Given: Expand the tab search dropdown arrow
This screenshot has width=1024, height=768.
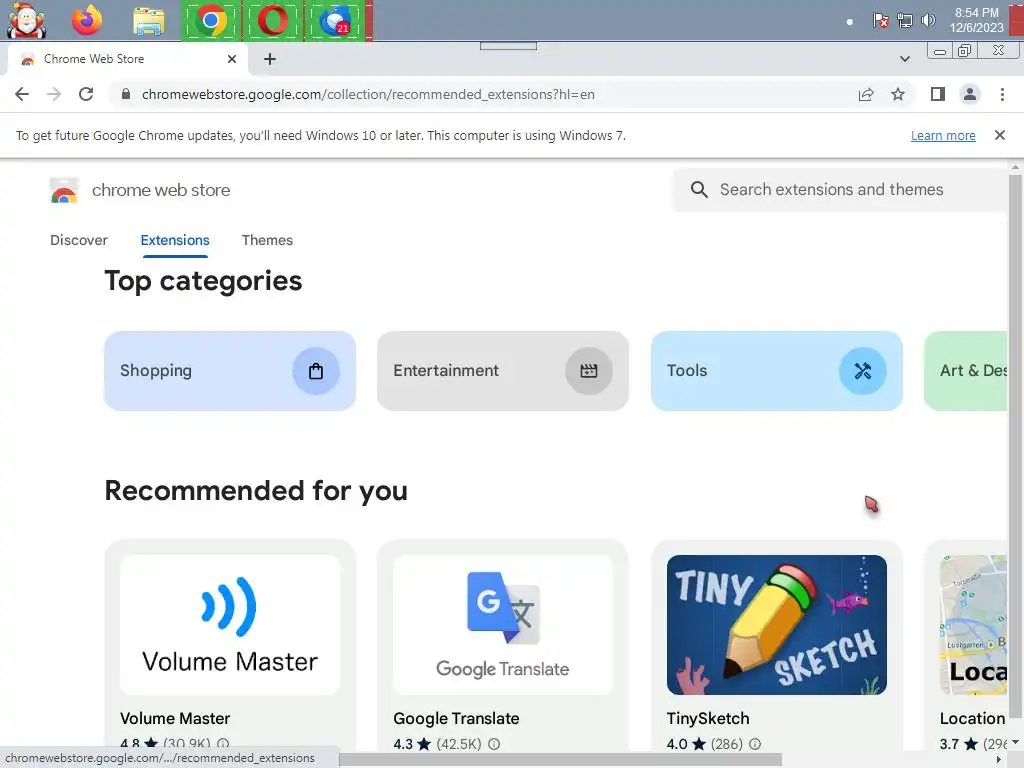Looking at the screenshot, I should (x=904, y=59).
